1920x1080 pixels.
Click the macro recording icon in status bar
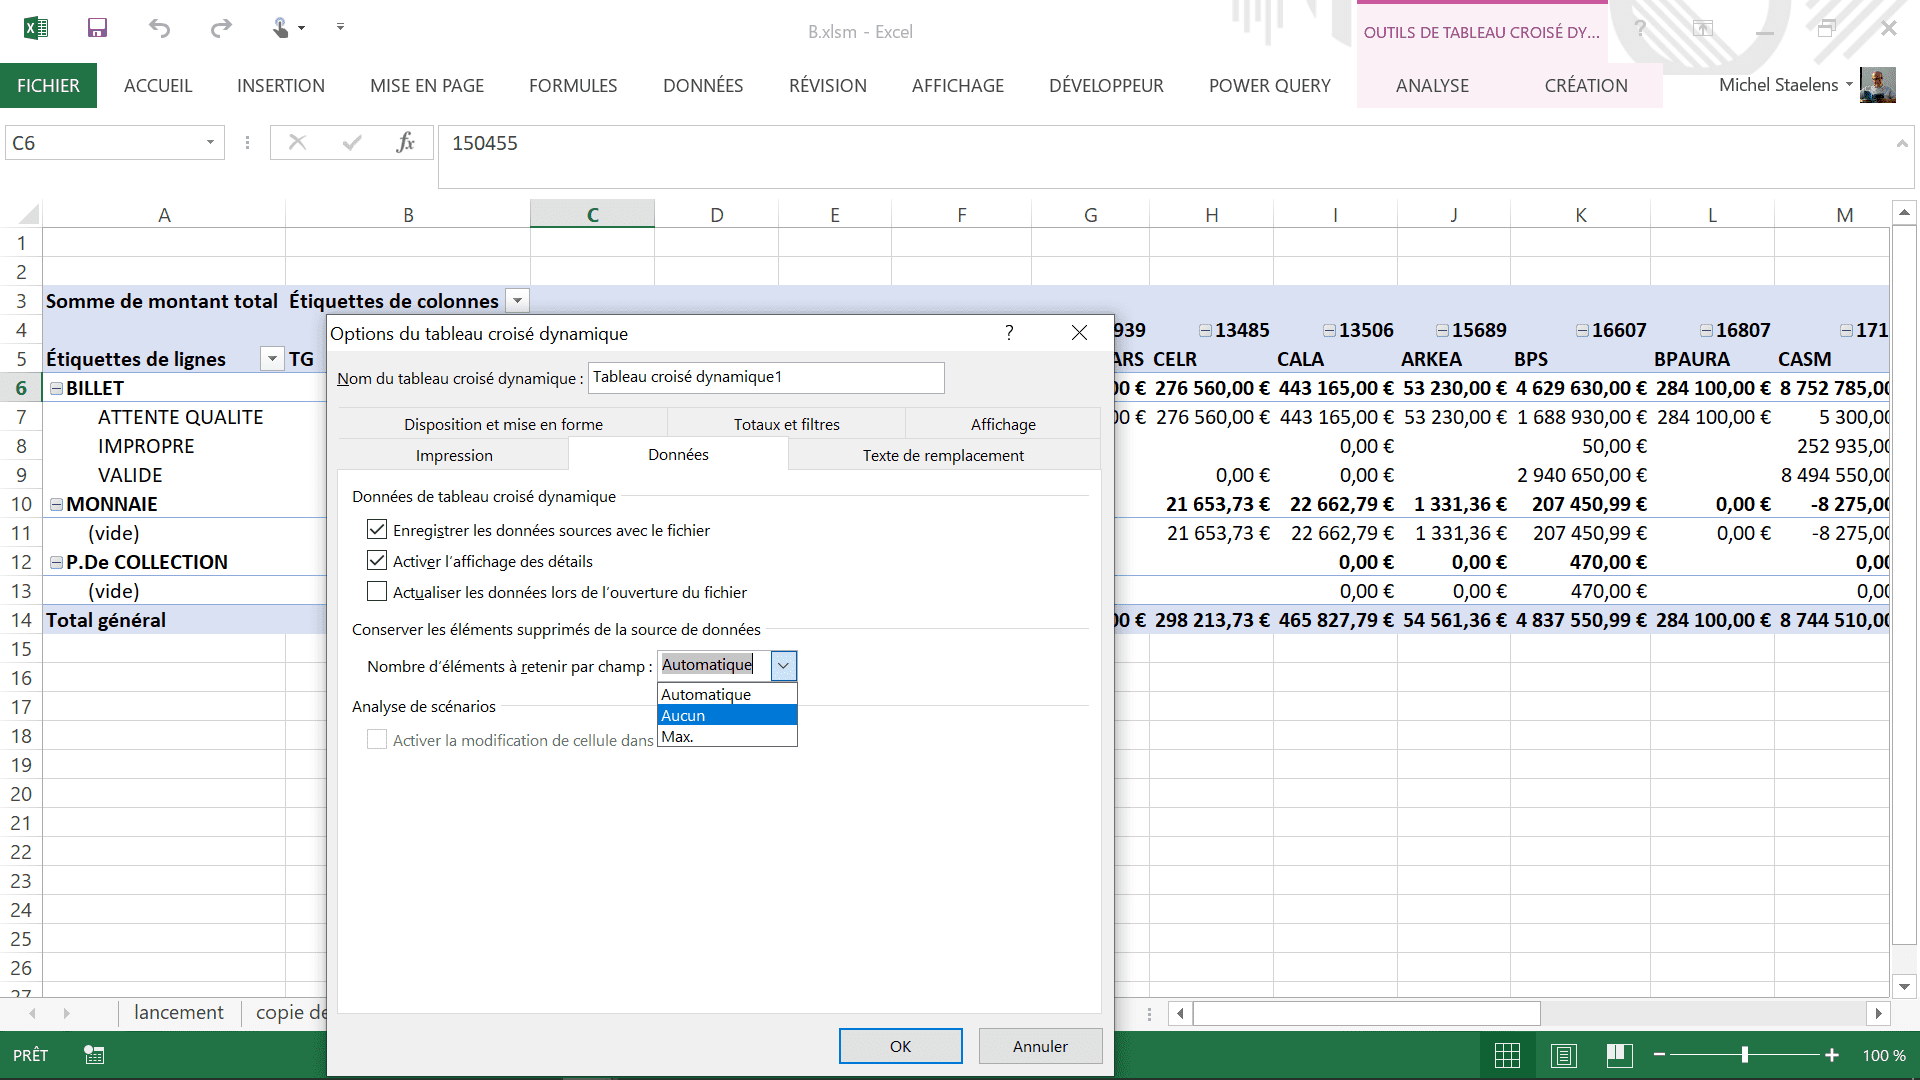point(94,1055)
